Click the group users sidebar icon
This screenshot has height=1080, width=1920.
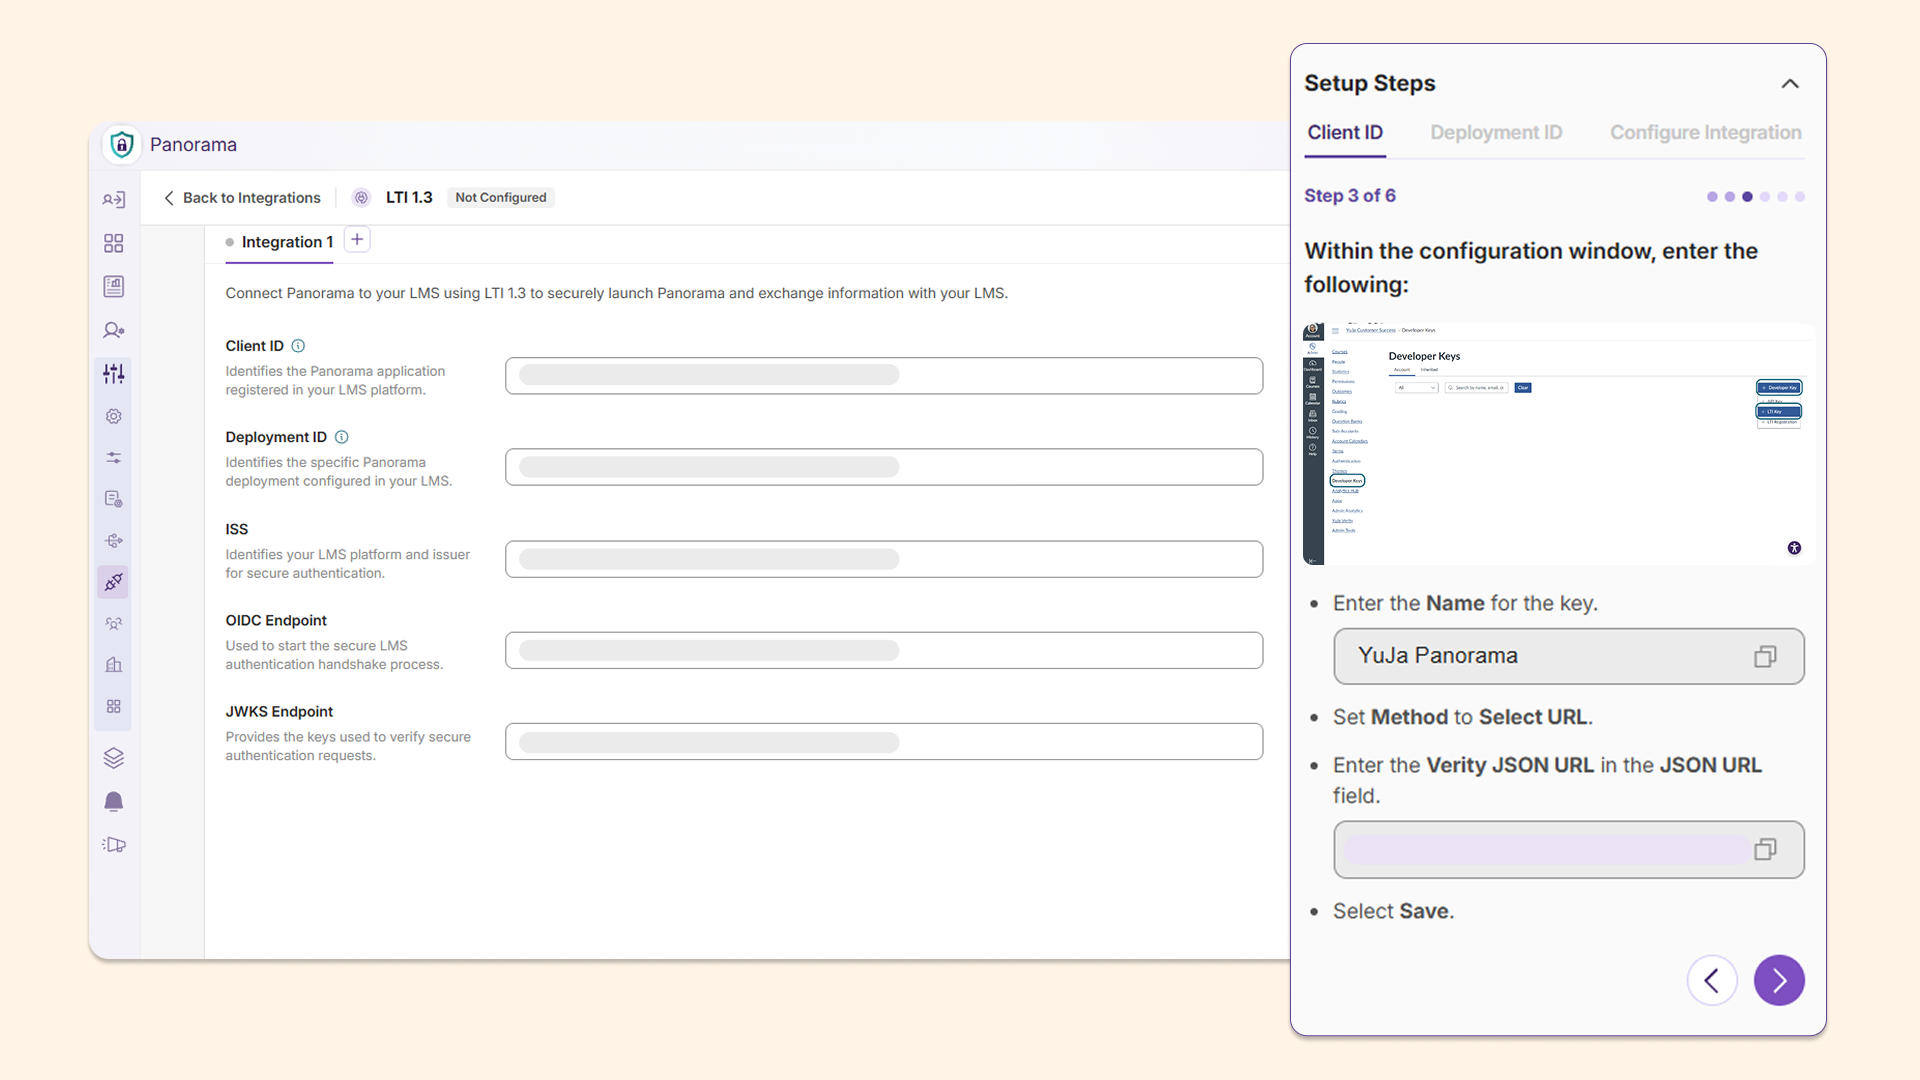point(114,624)
